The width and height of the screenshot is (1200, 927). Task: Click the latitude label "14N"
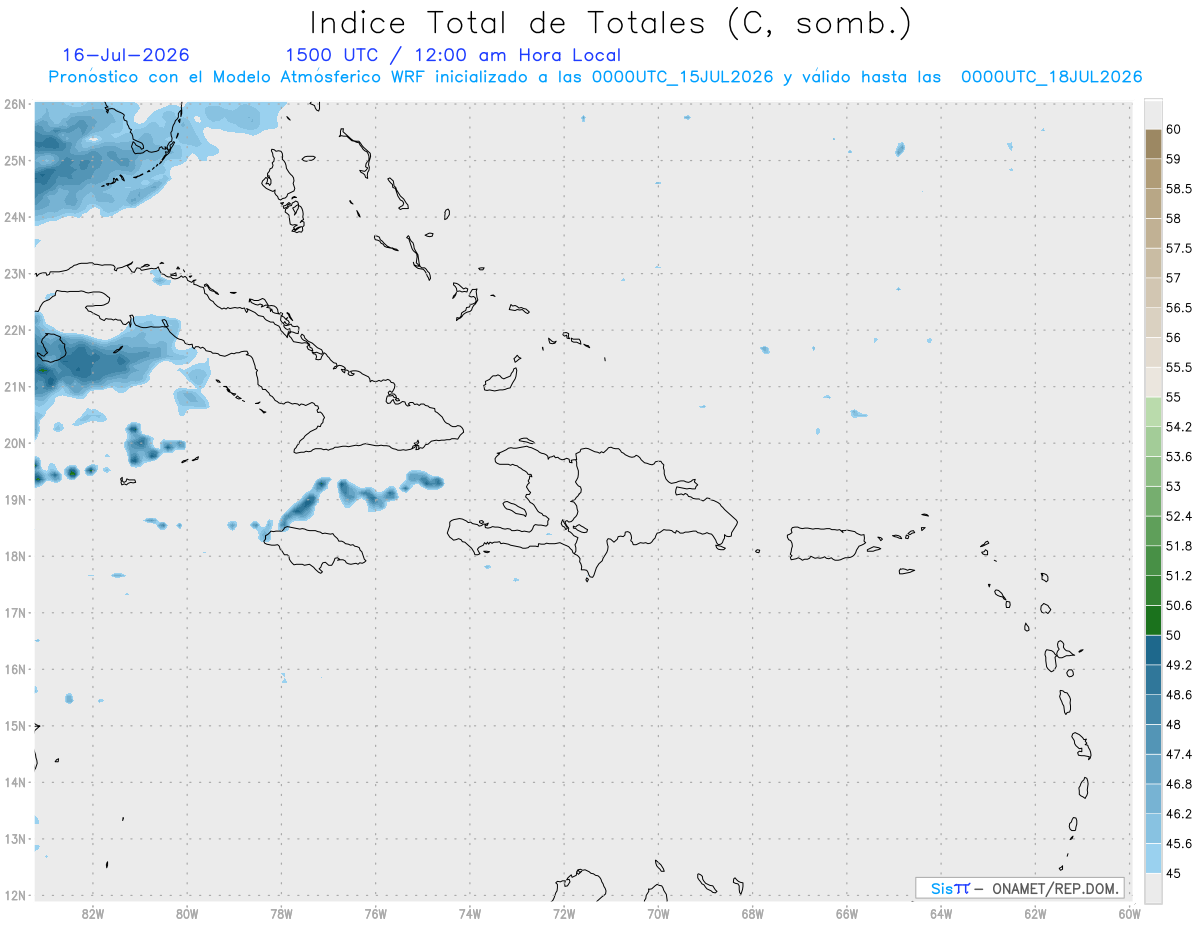click(14, 782)
